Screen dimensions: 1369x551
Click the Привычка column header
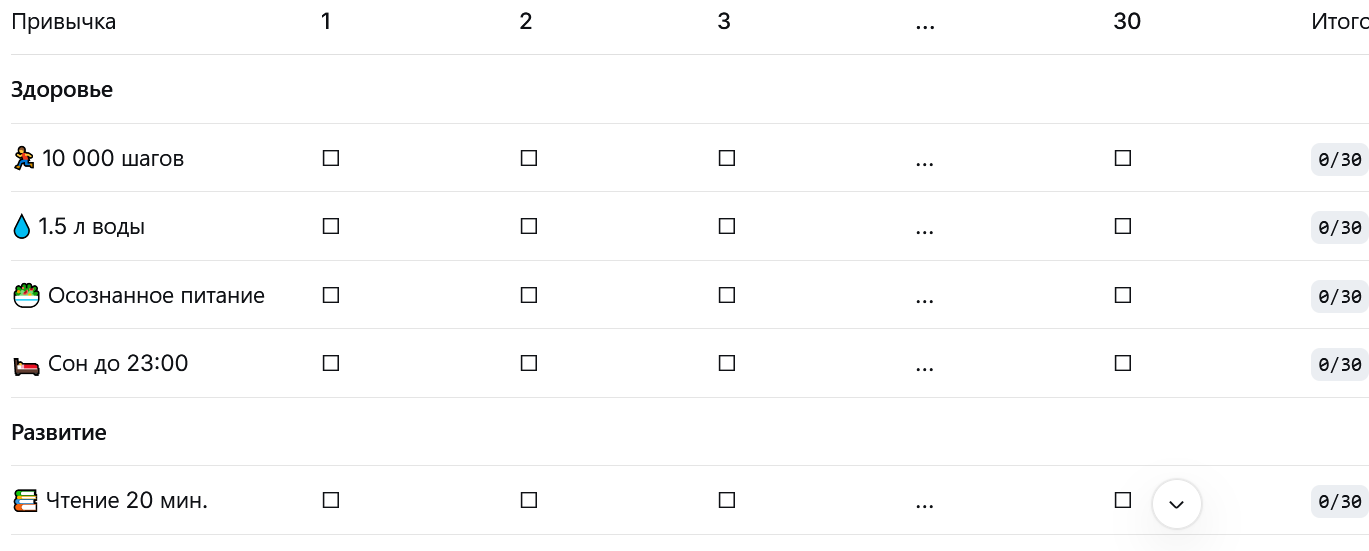point(63,22)
